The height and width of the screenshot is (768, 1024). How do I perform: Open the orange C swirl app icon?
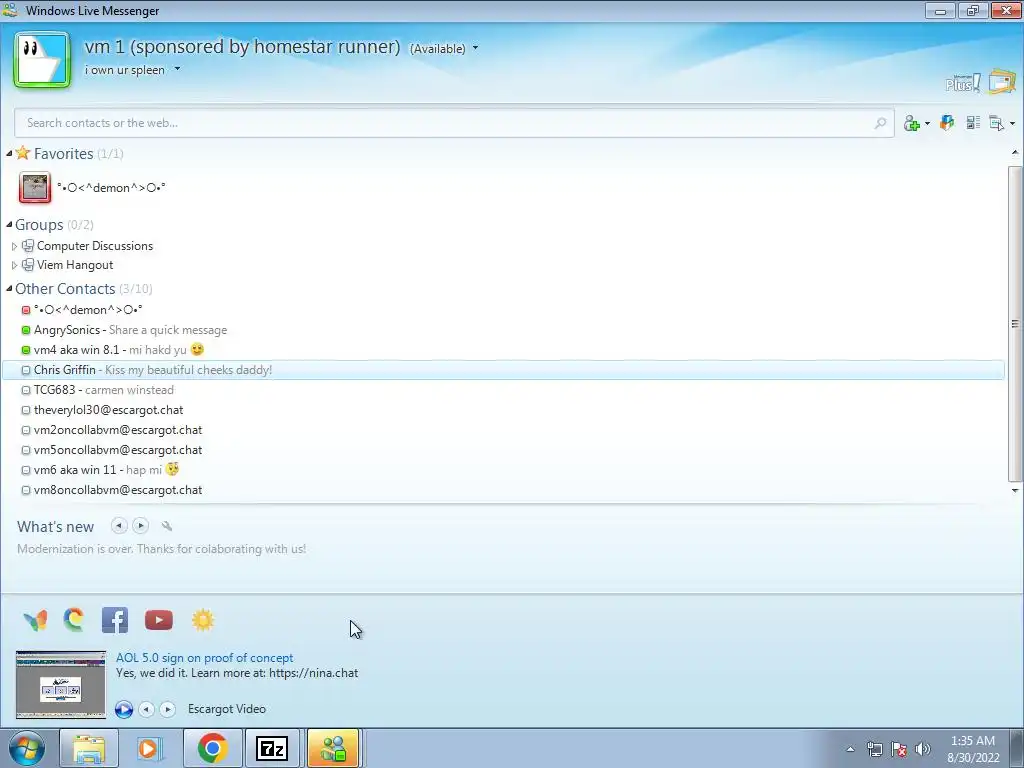pos(74,620)
